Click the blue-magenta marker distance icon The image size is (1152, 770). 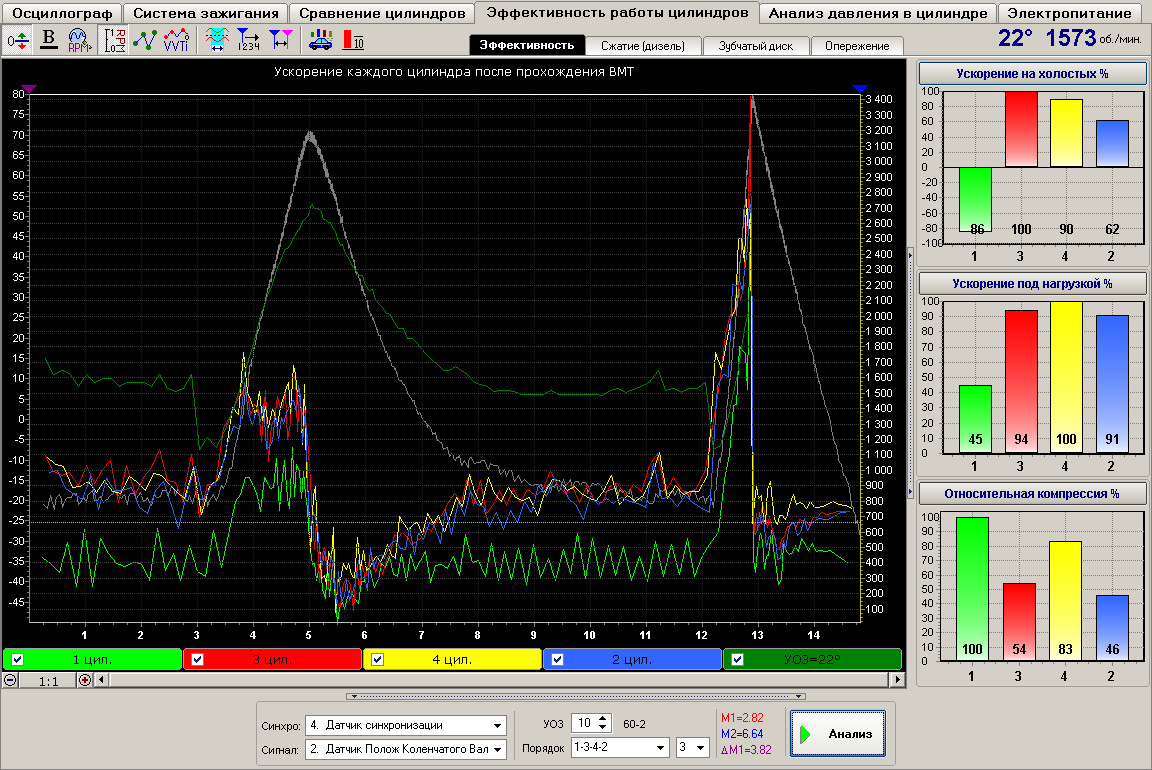(x=281, y=40)
